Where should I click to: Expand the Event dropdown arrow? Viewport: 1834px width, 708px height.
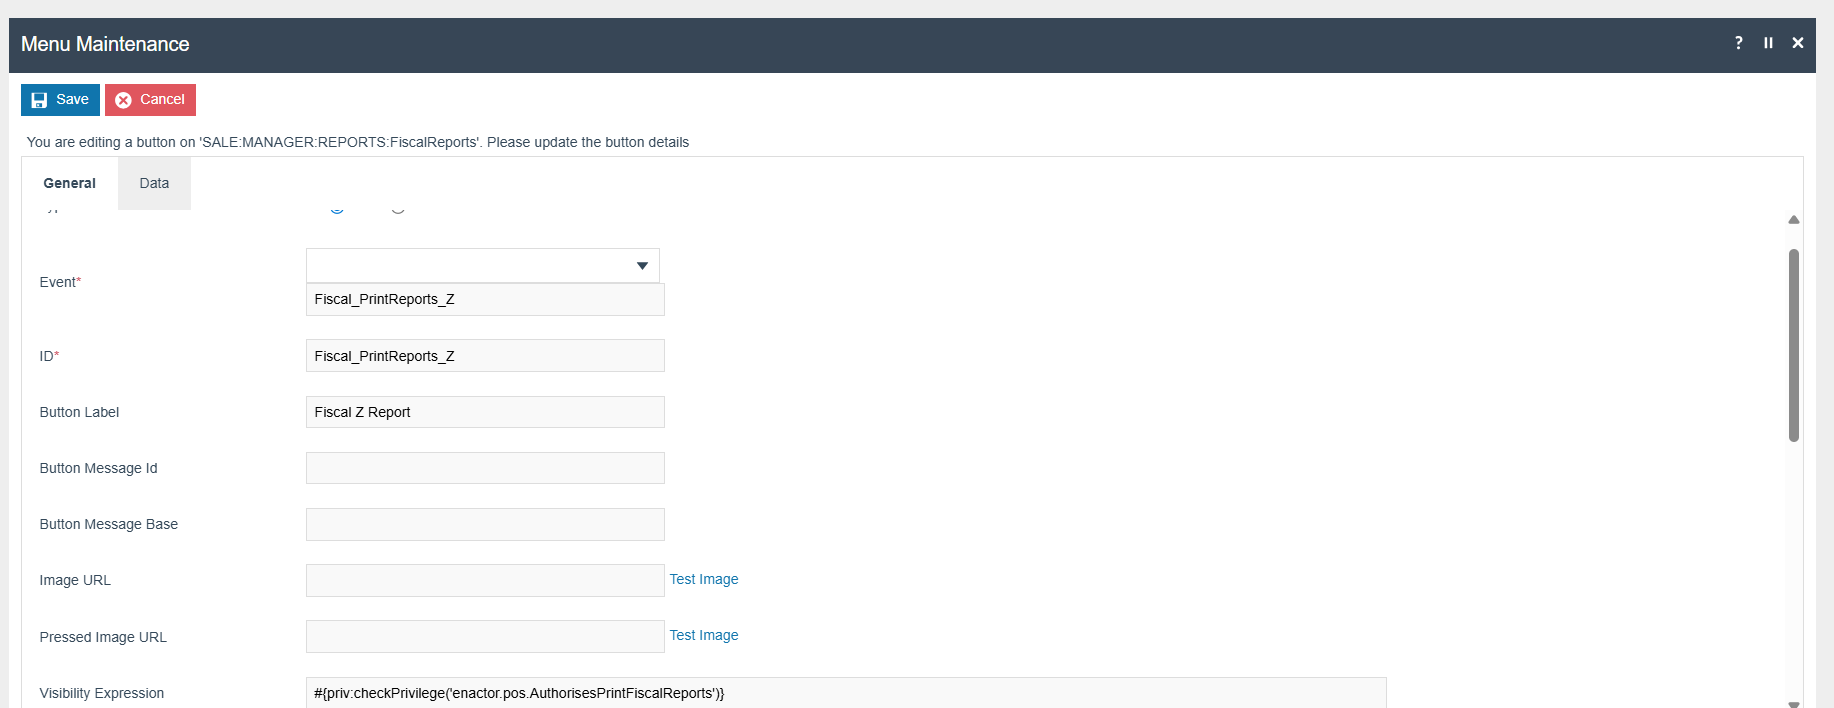[642, 266]
